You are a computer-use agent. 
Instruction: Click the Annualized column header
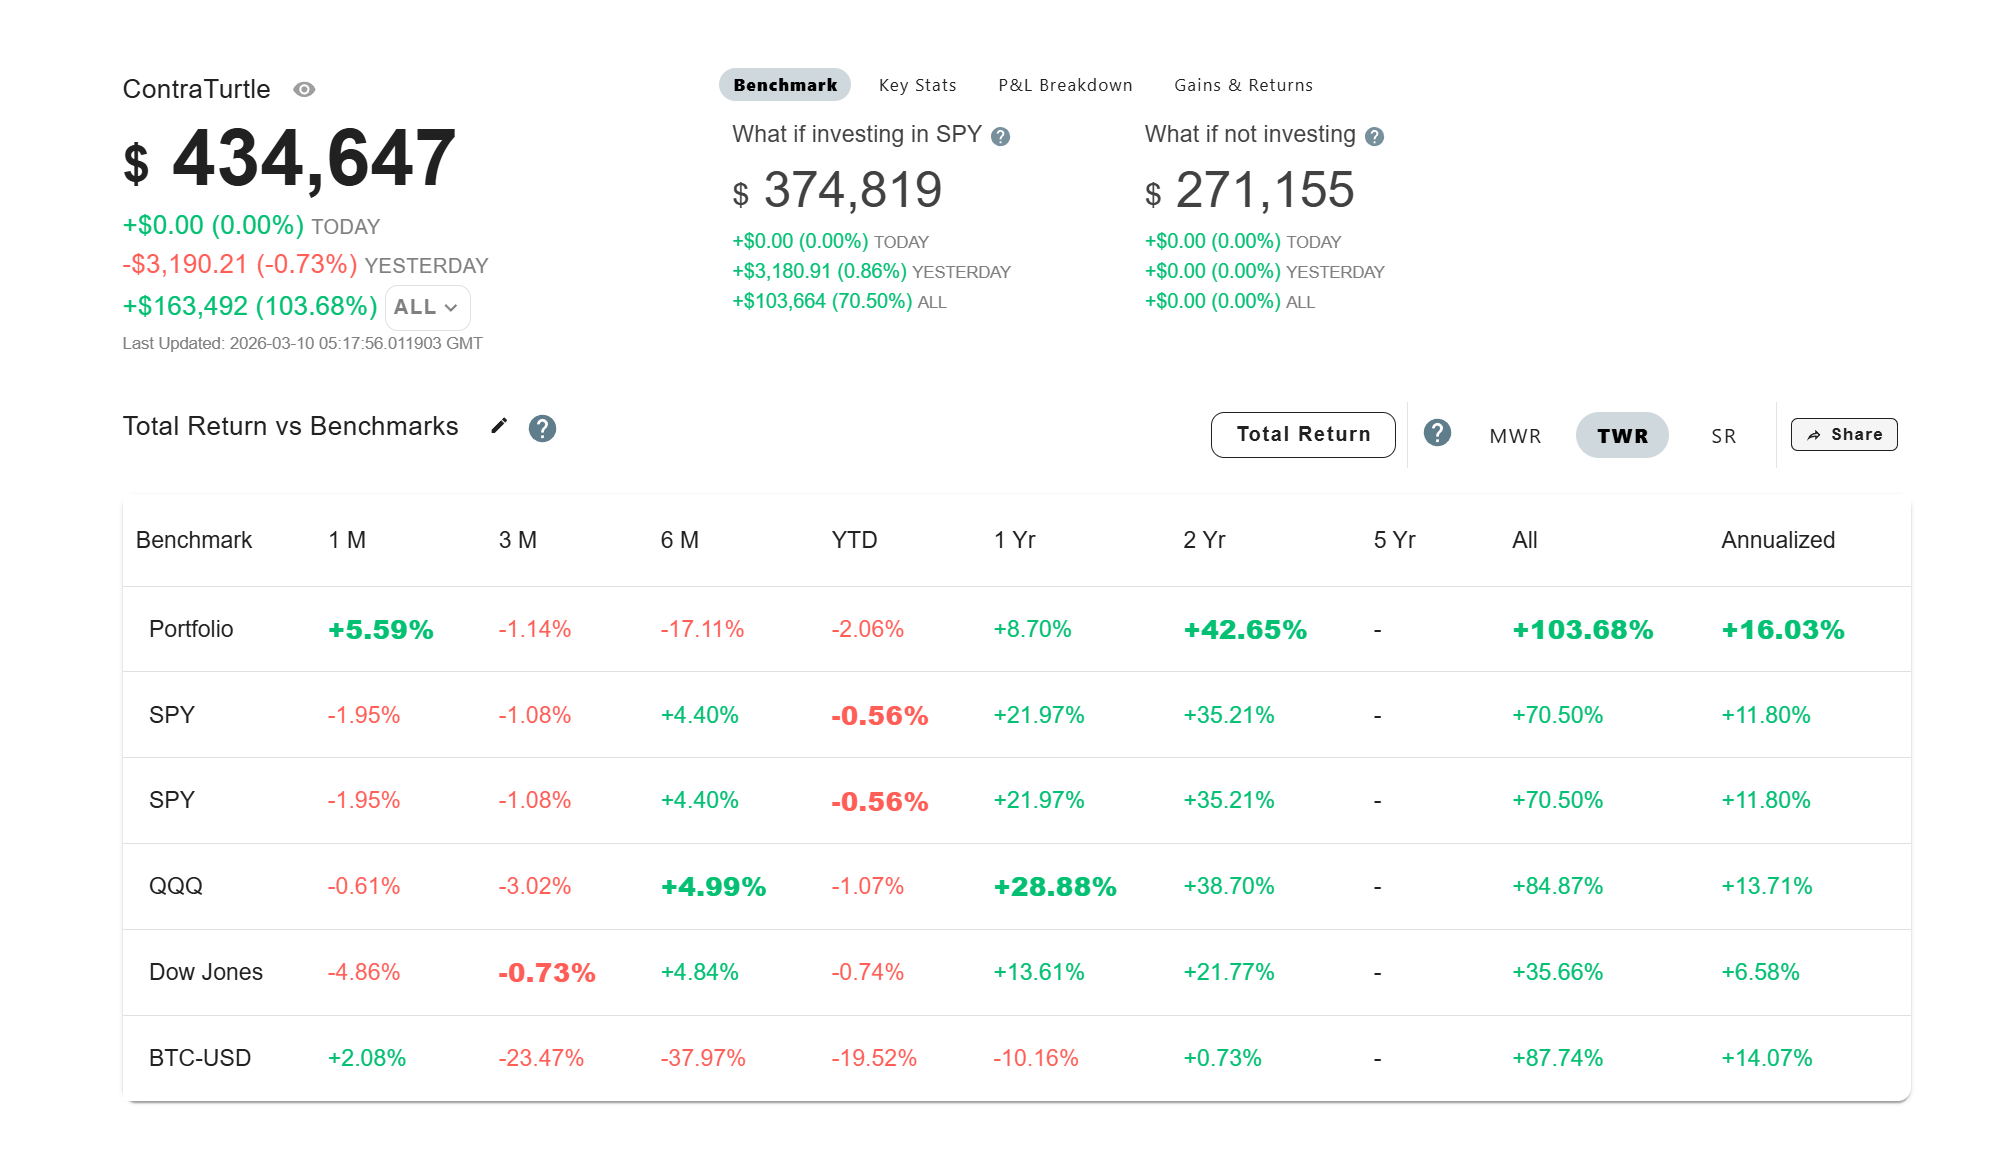(1777, 540)
